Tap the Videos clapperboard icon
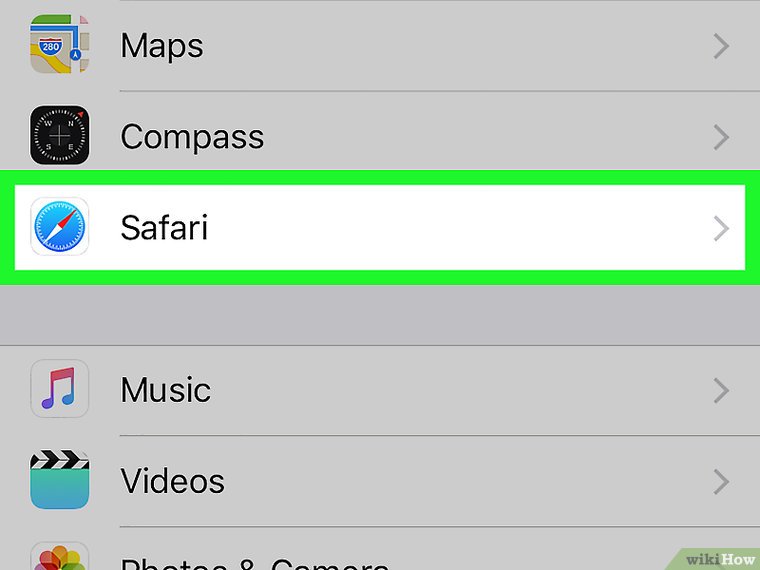Screen dimensions: 760x570 (x=59, y=481)
